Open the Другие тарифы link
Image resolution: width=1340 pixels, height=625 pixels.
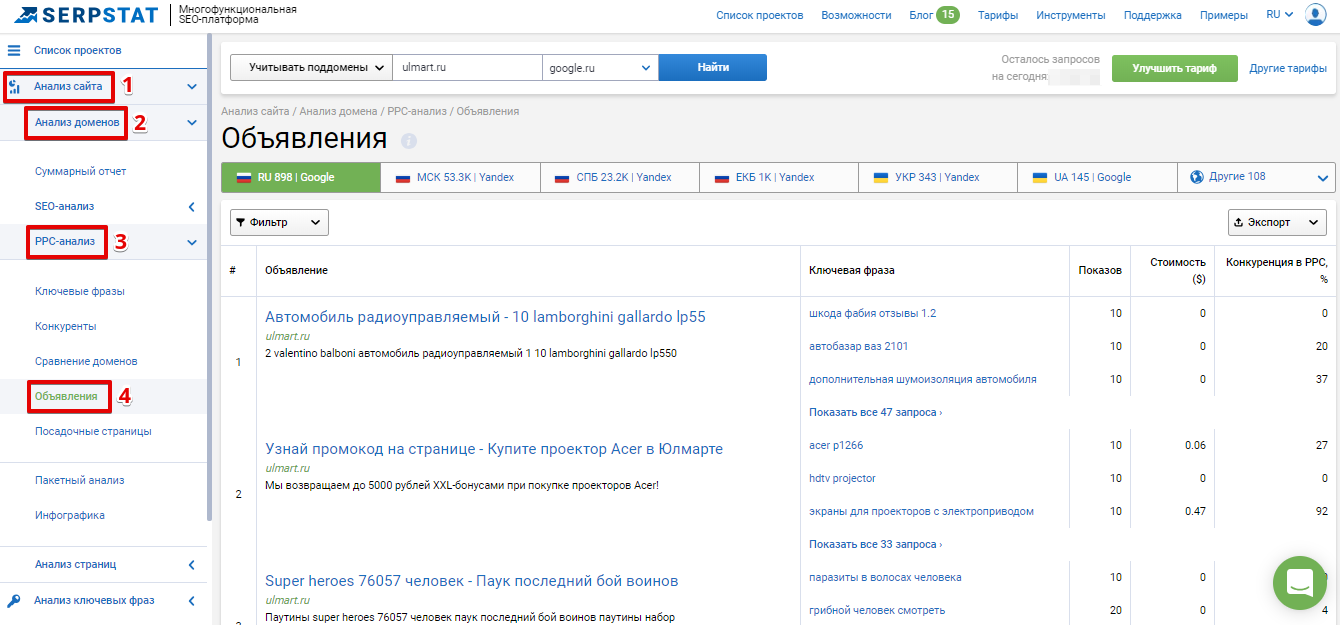[1288, 69]
